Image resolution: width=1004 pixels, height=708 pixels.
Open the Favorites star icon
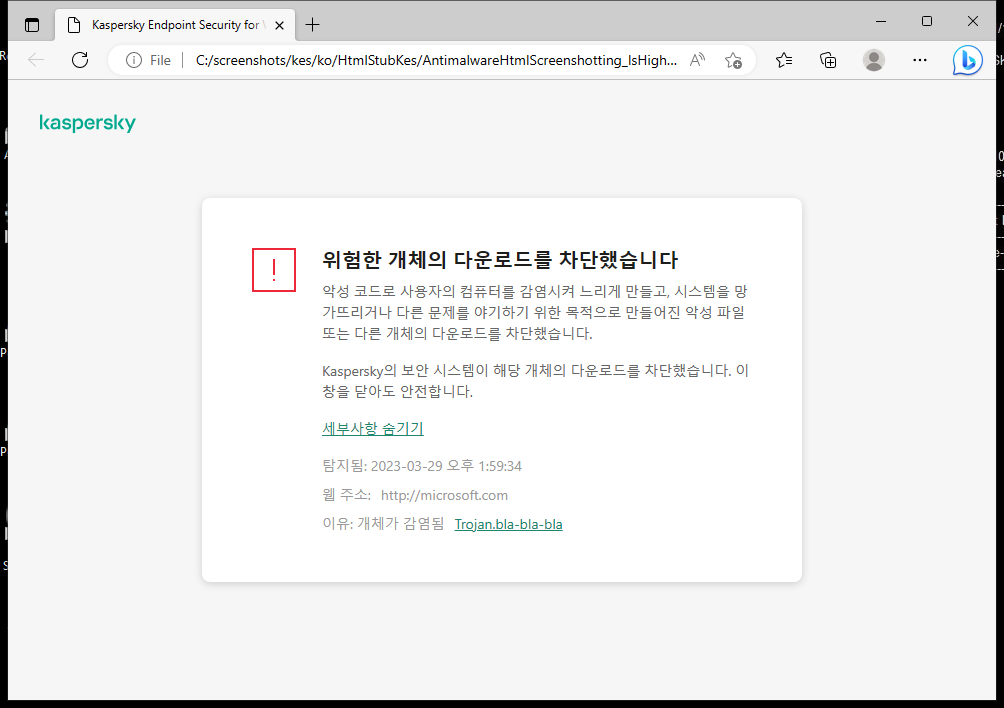733,60
